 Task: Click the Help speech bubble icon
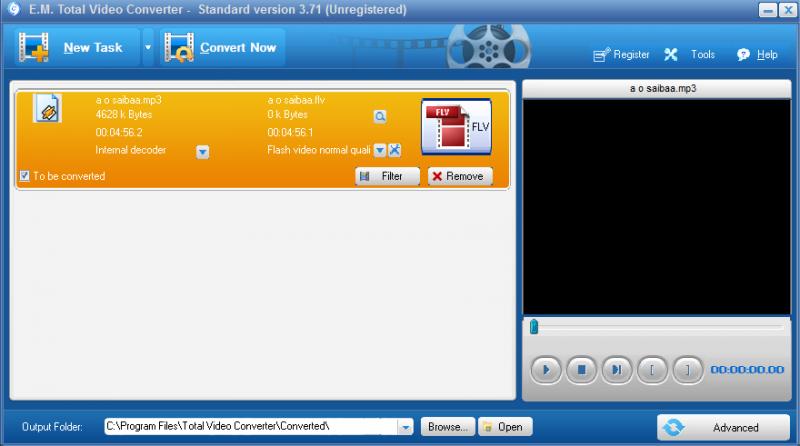click(743, 55)
